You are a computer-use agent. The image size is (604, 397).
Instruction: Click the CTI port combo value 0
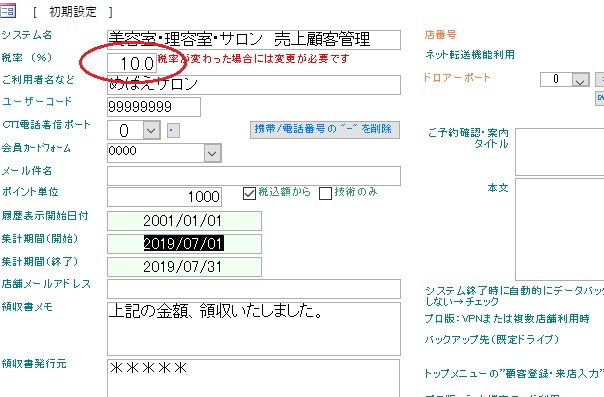[126, 131]
